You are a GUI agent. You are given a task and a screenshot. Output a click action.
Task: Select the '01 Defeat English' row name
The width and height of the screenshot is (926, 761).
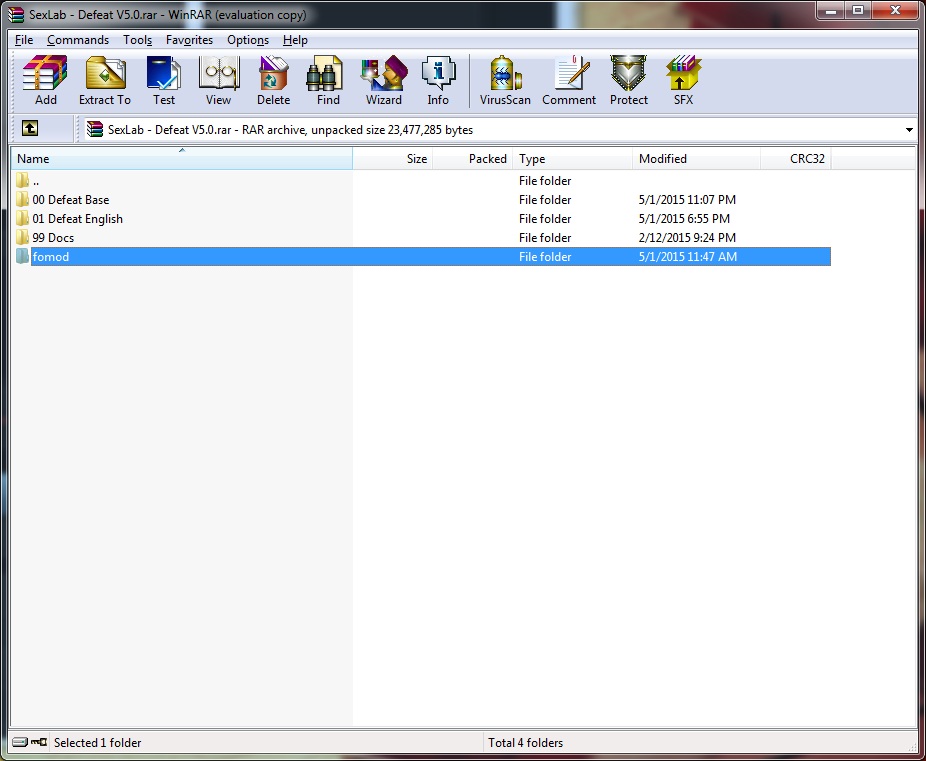(x=77, y=218)
